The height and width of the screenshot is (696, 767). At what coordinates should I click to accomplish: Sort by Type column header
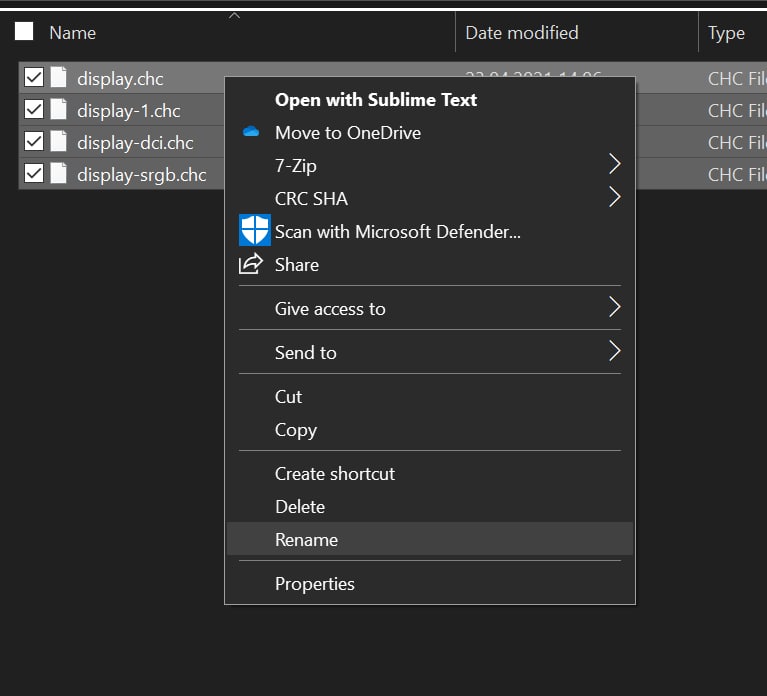726,33
